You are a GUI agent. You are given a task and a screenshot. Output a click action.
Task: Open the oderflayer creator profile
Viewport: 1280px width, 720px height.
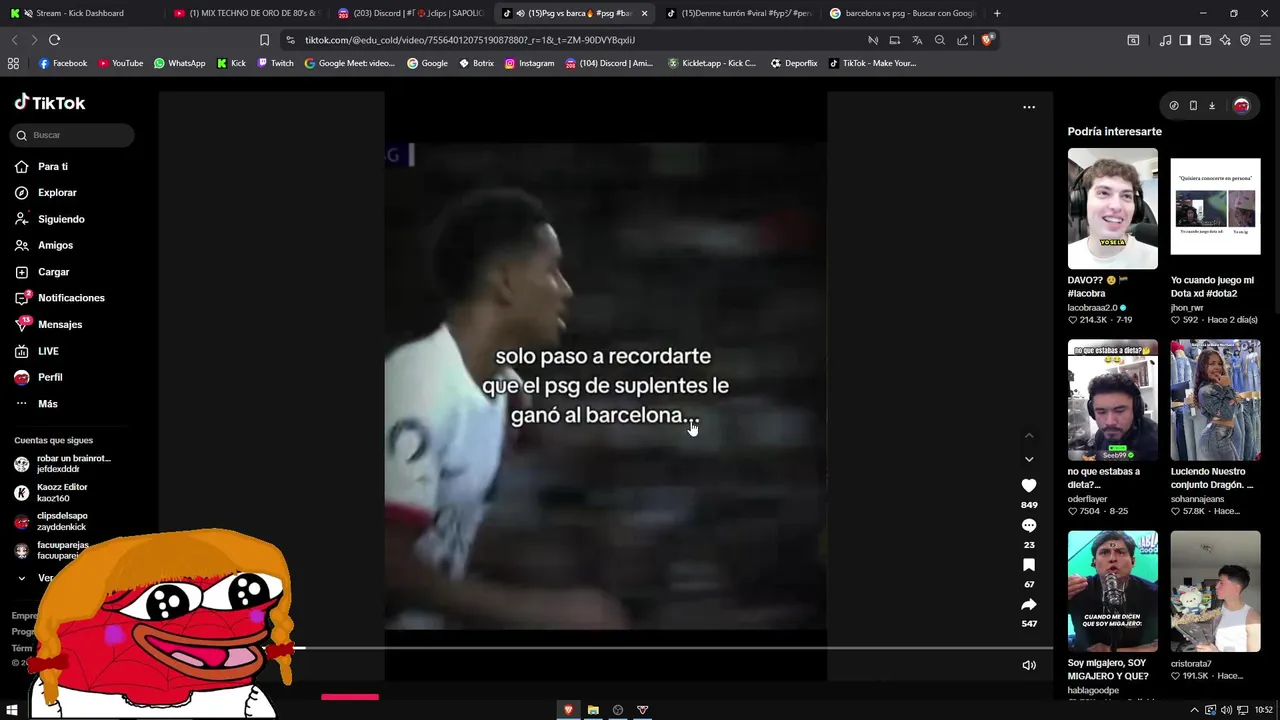pyautogui.click(x=1087, y=499)
